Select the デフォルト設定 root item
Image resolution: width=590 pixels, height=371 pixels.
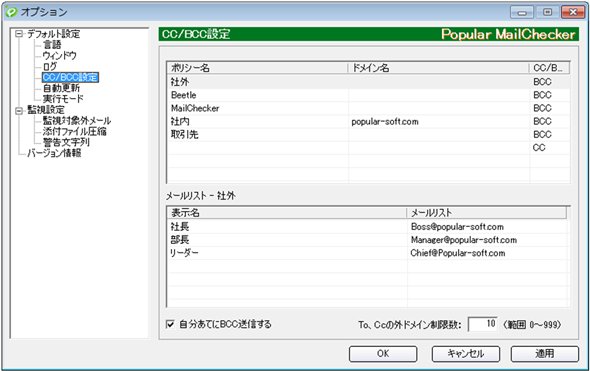pos(53,34)
